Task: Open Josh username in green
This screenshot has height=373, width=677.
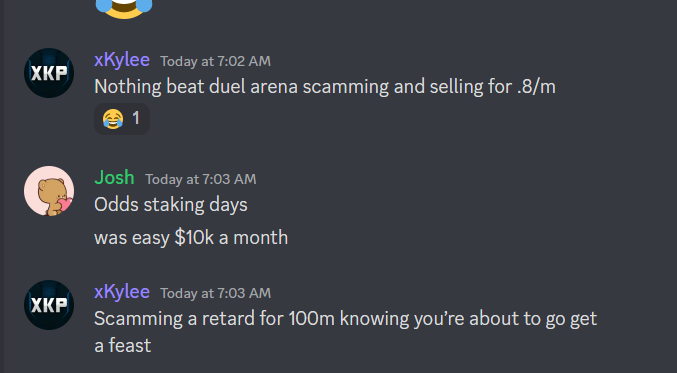Action: coord(114,178)
